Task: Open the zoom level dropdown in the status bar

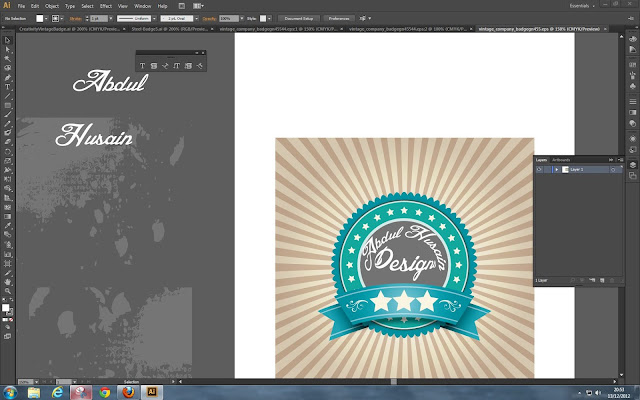Action: 36,382
